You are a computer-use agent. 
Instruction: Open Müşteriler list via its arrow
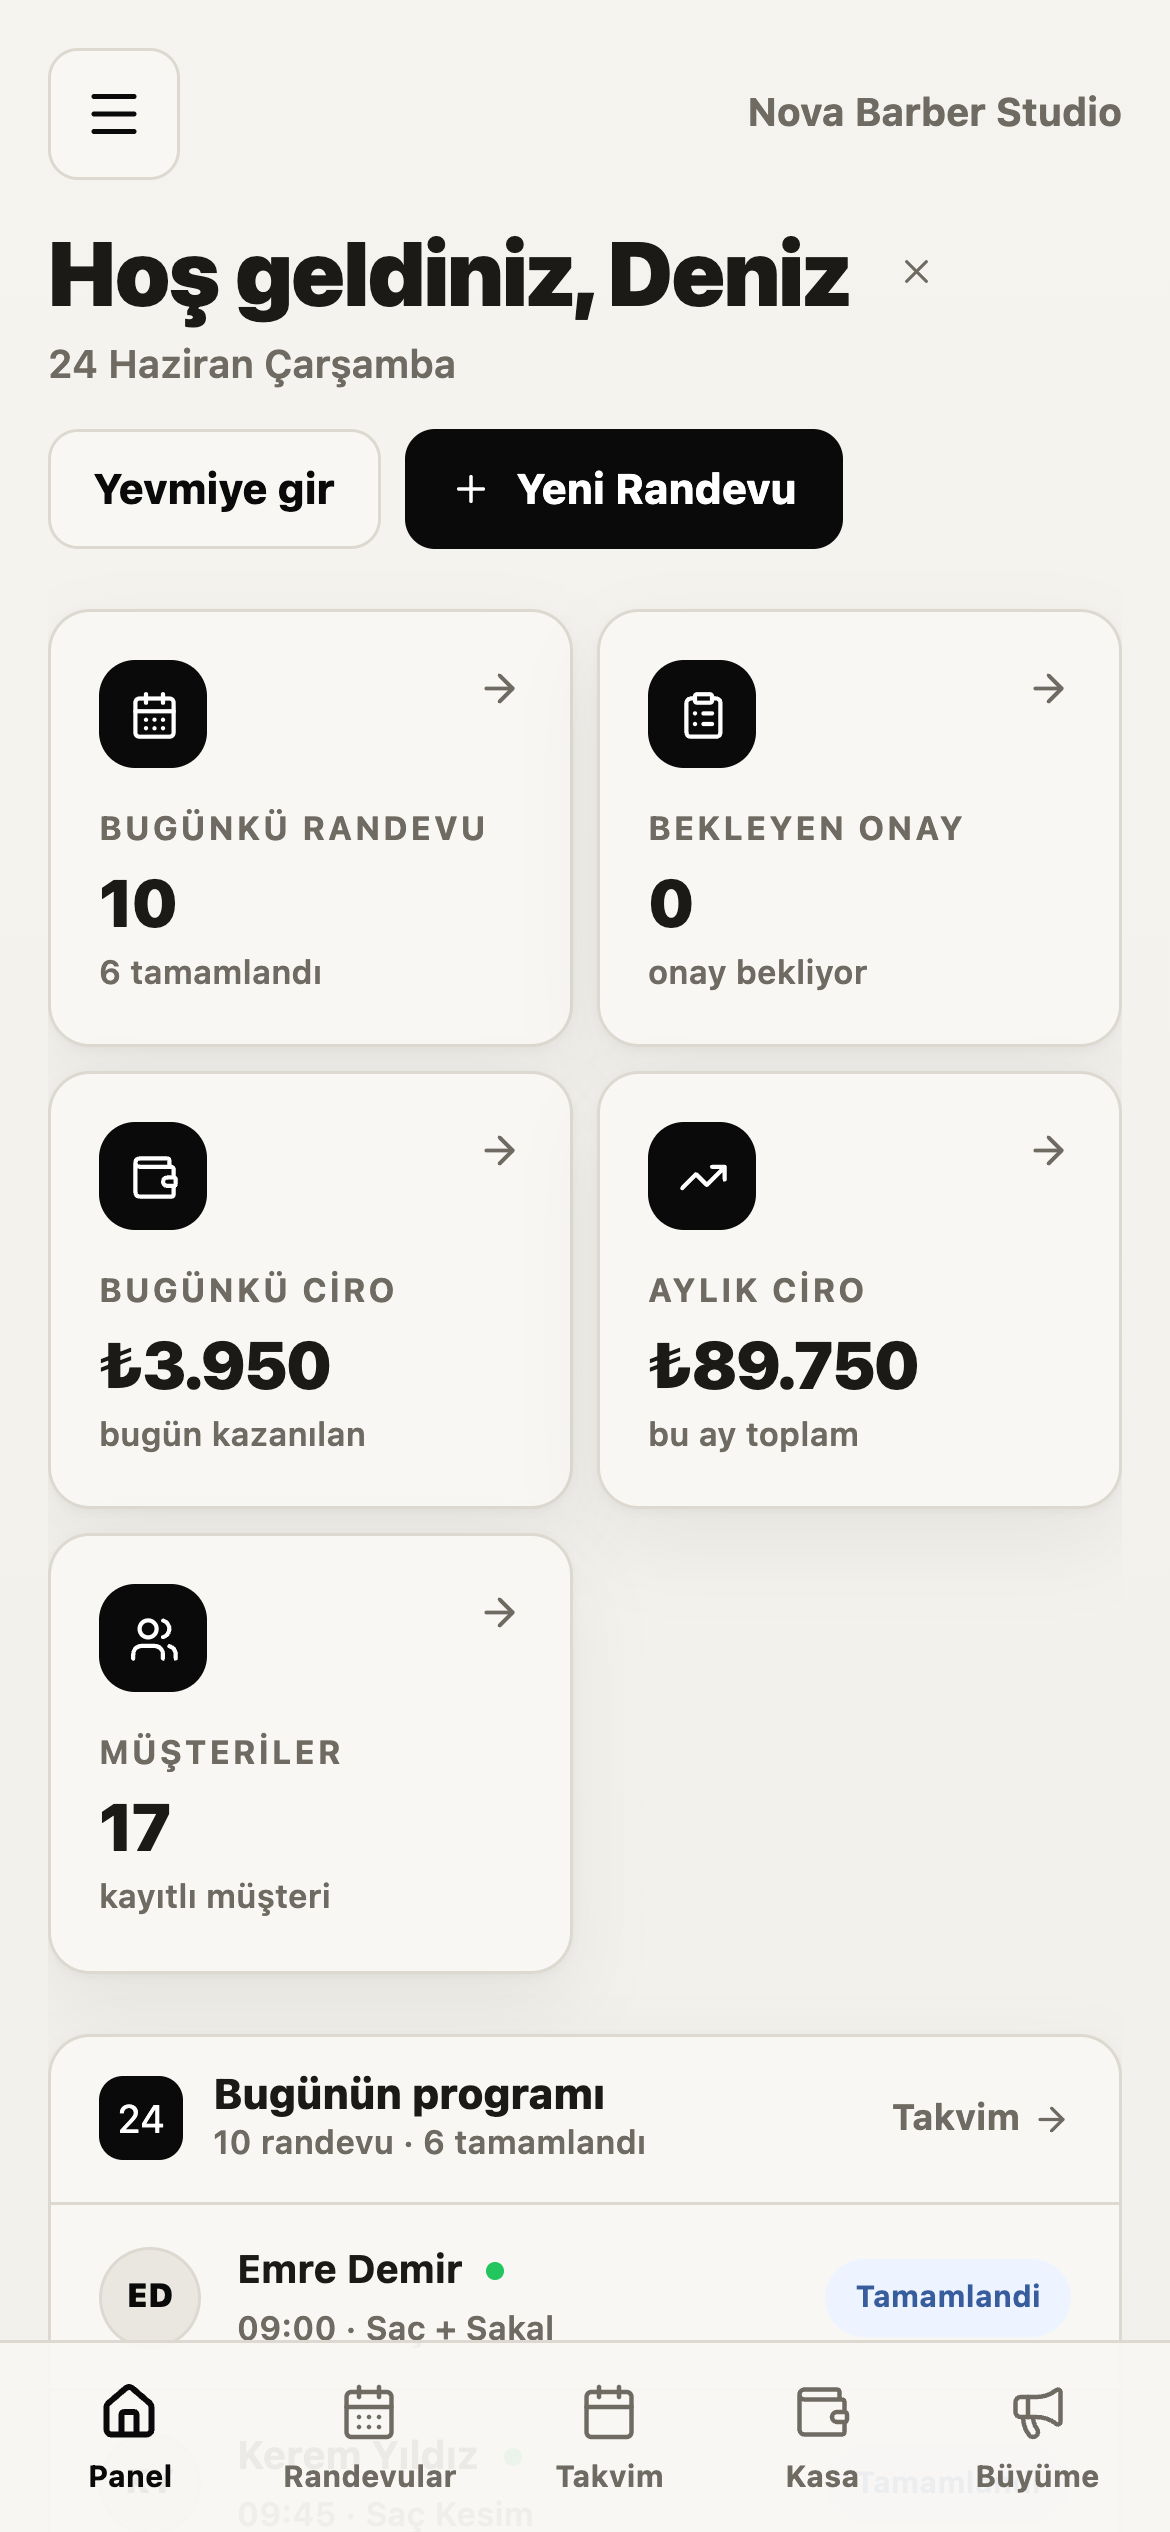tap(499, 1612)
